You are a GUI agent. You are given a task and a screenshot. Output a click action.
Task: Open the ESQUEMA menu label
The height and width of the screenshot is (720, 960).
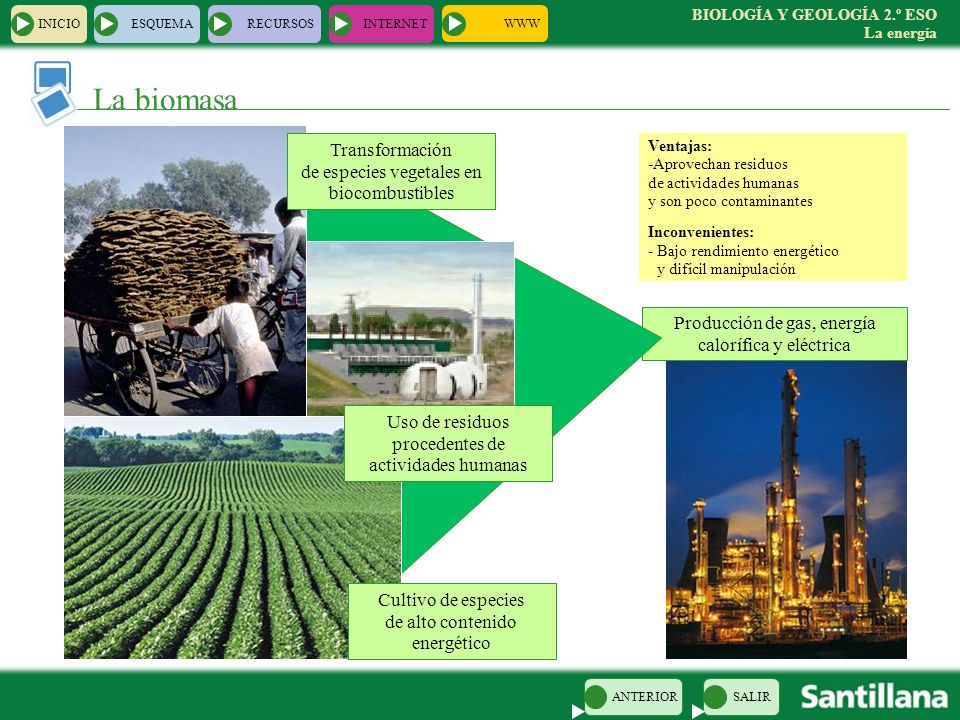click(x=162, y=24)
